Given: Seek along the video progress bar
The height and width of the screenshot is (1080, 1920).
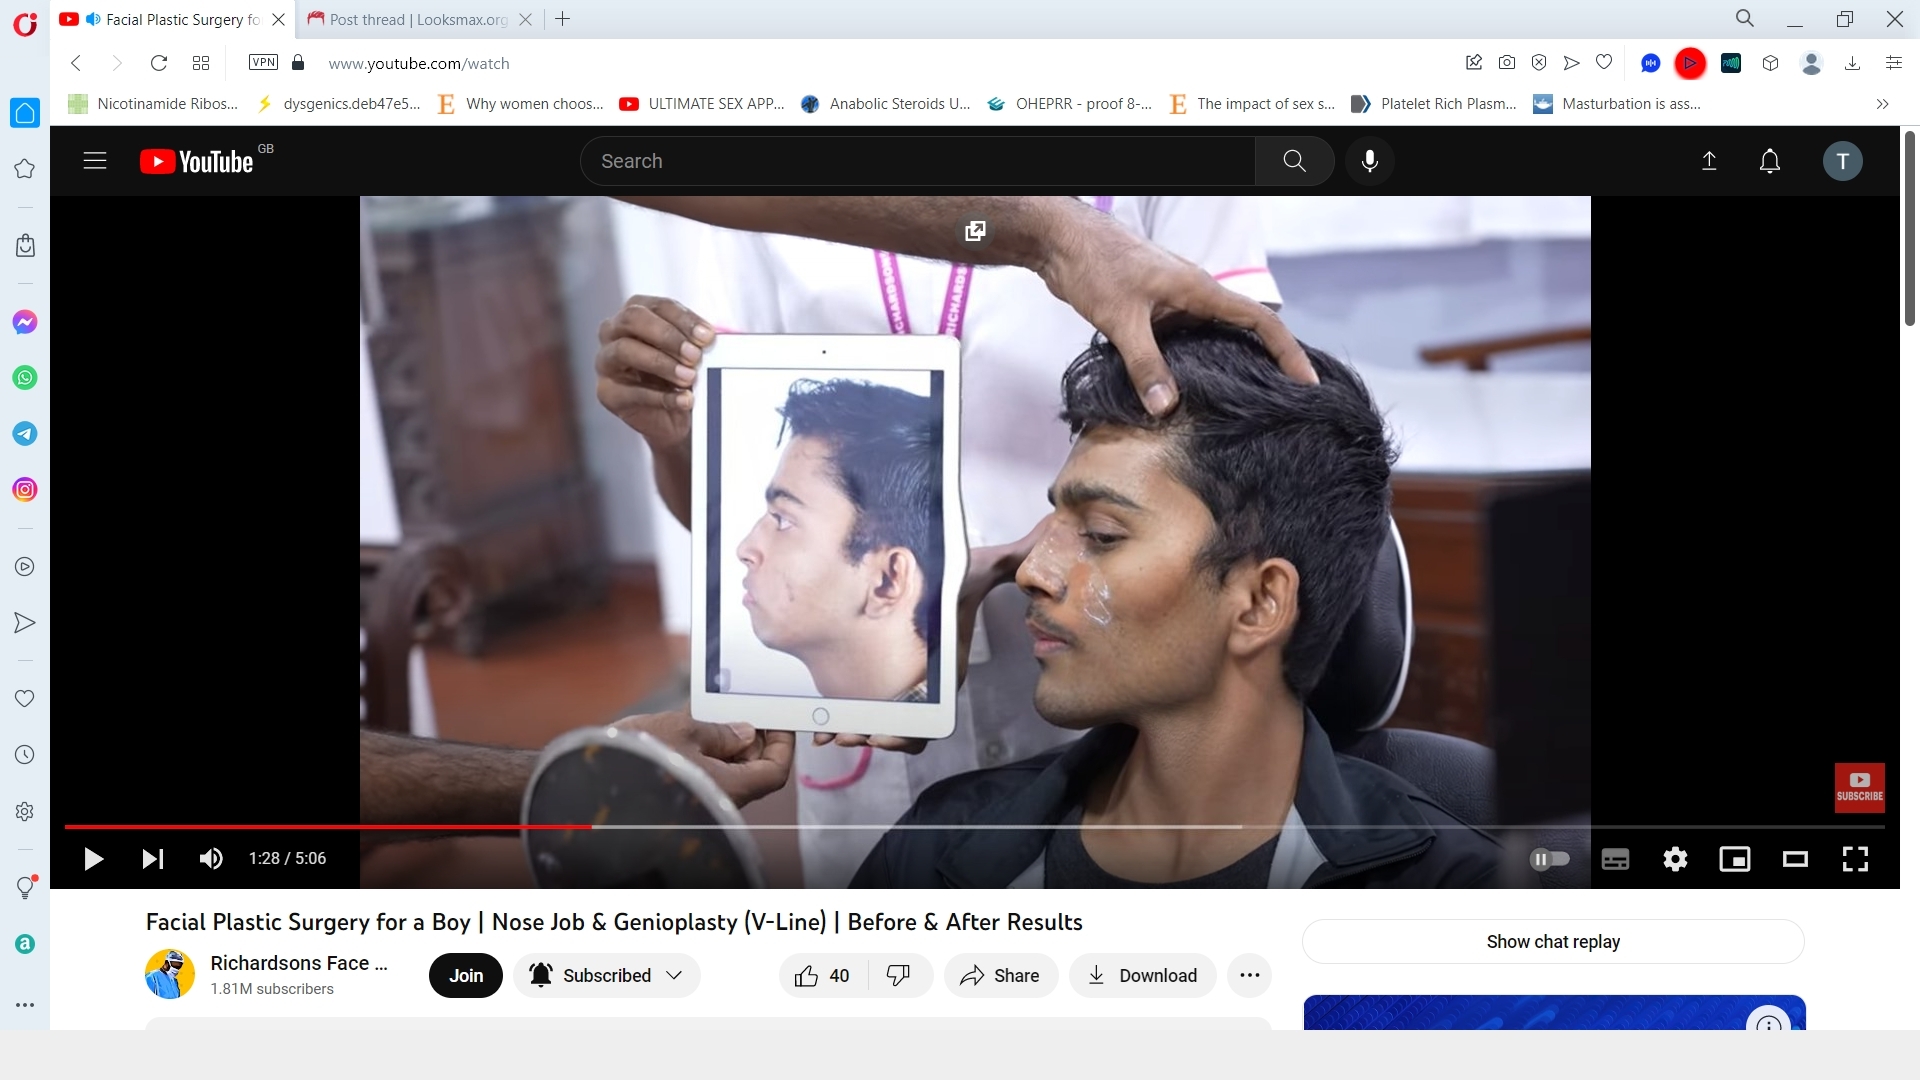Looking at the screenshot, I should click(x=900, y=827).
